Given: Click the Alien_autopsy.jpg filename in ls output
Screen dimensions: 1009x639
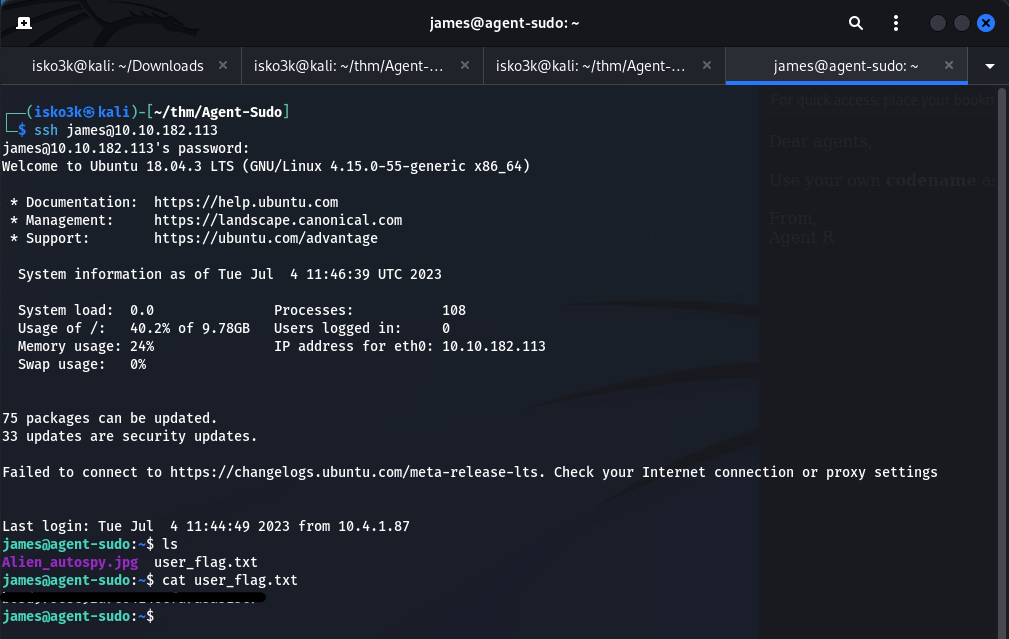Looking at the screenshot, I should pos(70,562).
